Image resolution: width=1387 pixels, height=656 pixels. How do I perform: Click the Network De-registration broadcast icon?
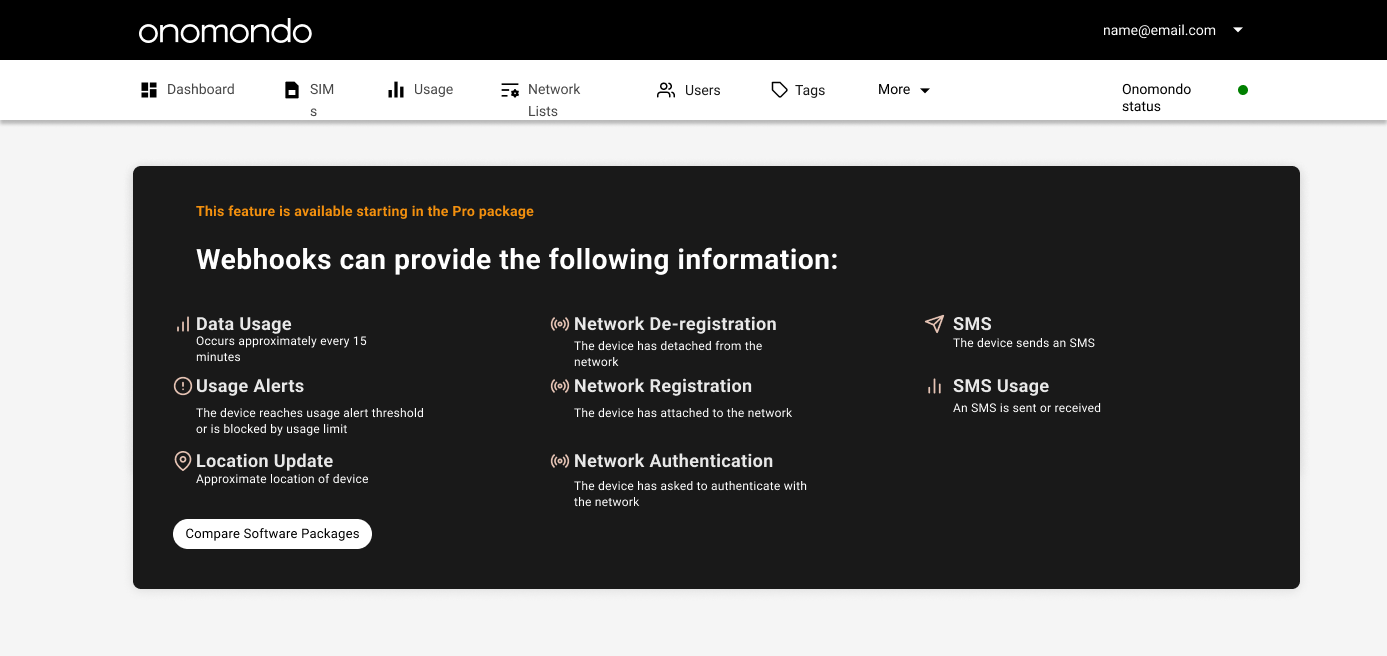coord(560,324)
